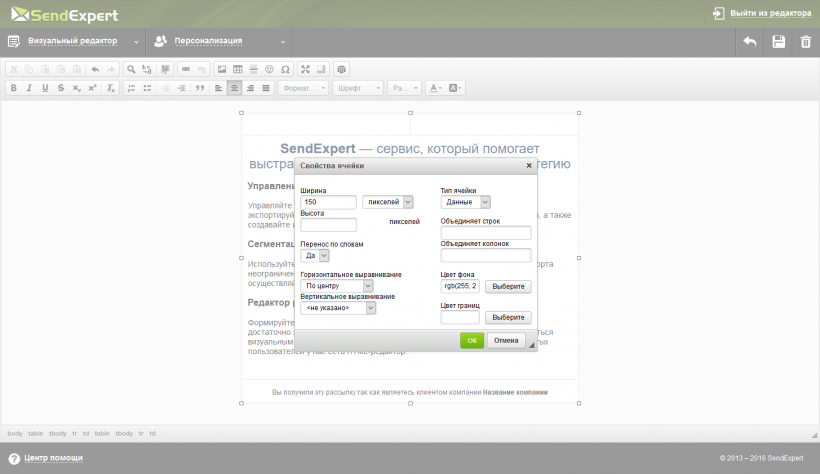Select 'tbody' first entry in element path
The height and width of the screenshot is (474, 820).
[x=58, y=433]
